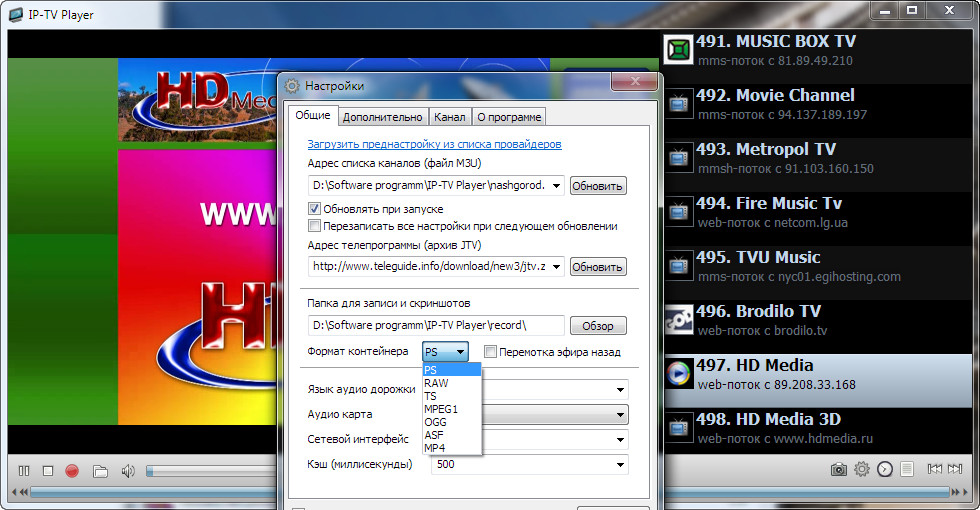Screen dimensions: 980x510
Task: Expand the JTV teleprogram address dropdown
Action: (556, 267)
